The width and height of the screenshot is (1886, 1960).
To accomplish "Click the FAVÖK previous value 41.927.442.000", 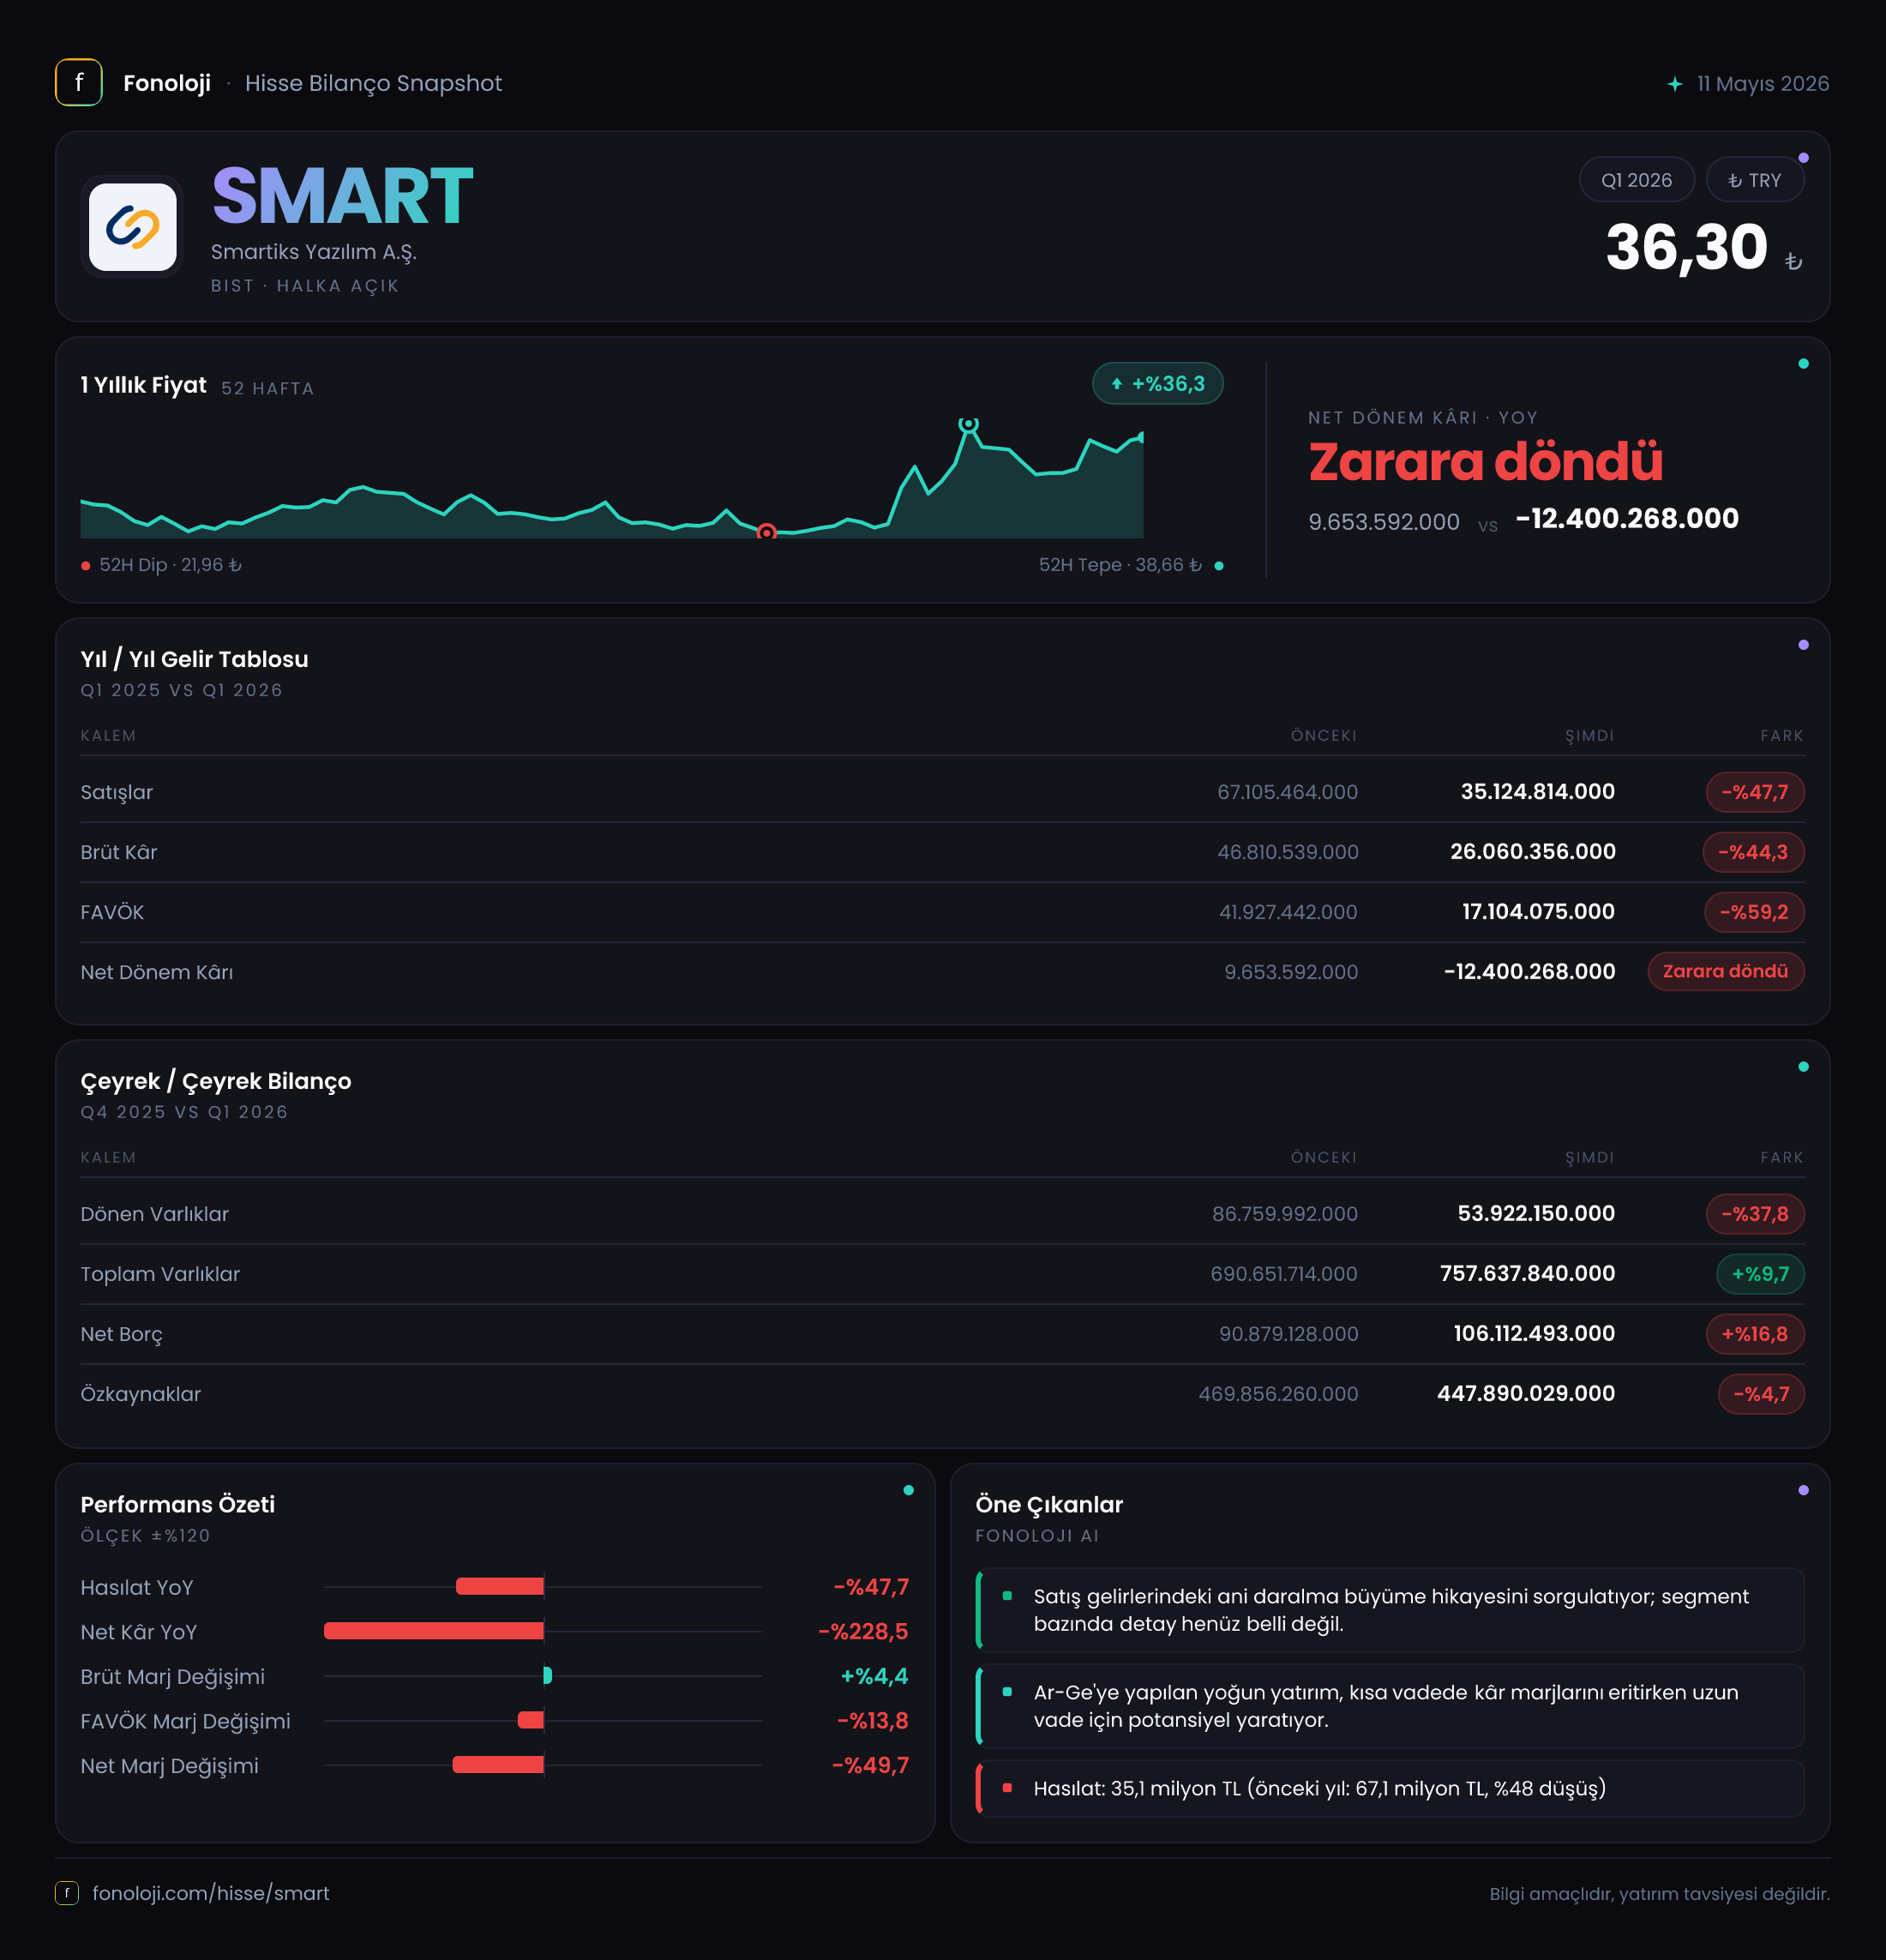I will click(1288, 912).
